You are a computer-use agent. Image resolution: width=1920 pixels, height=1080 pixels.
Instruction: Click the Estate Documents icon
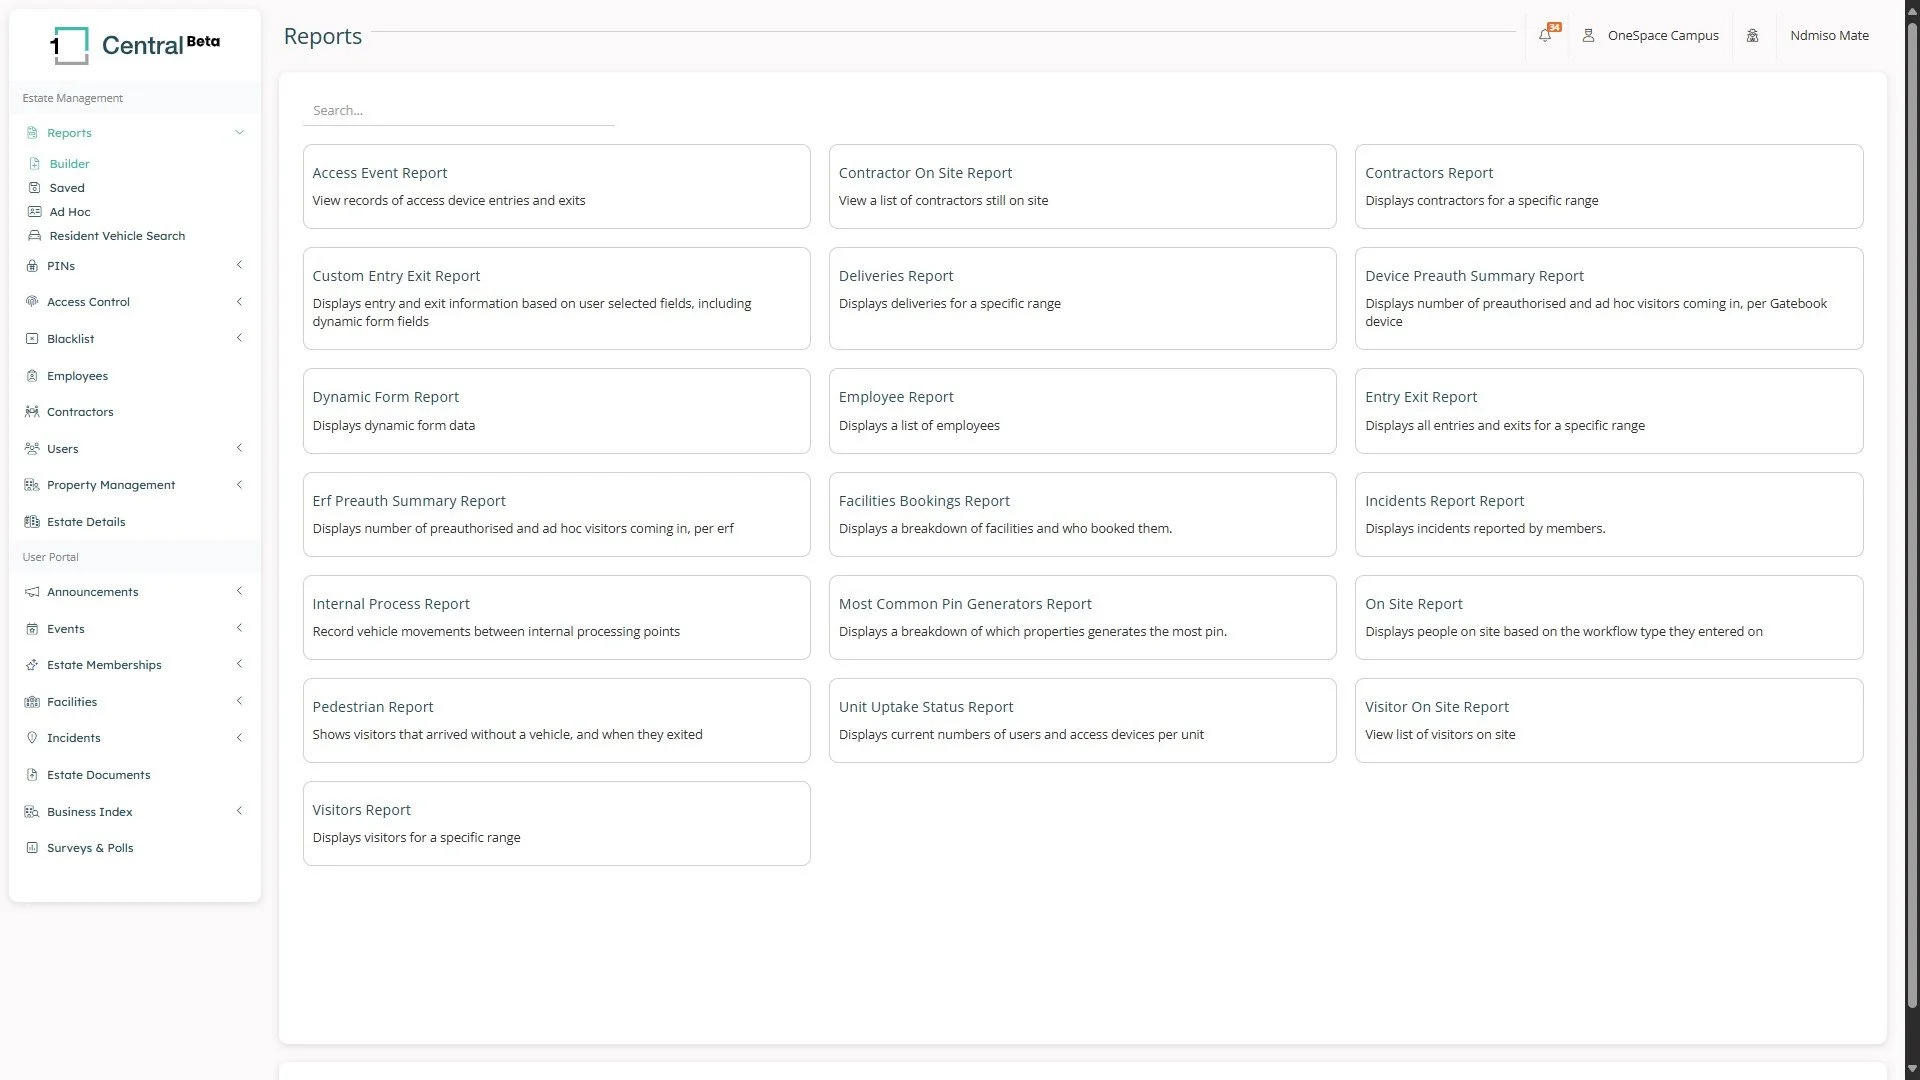32,775
